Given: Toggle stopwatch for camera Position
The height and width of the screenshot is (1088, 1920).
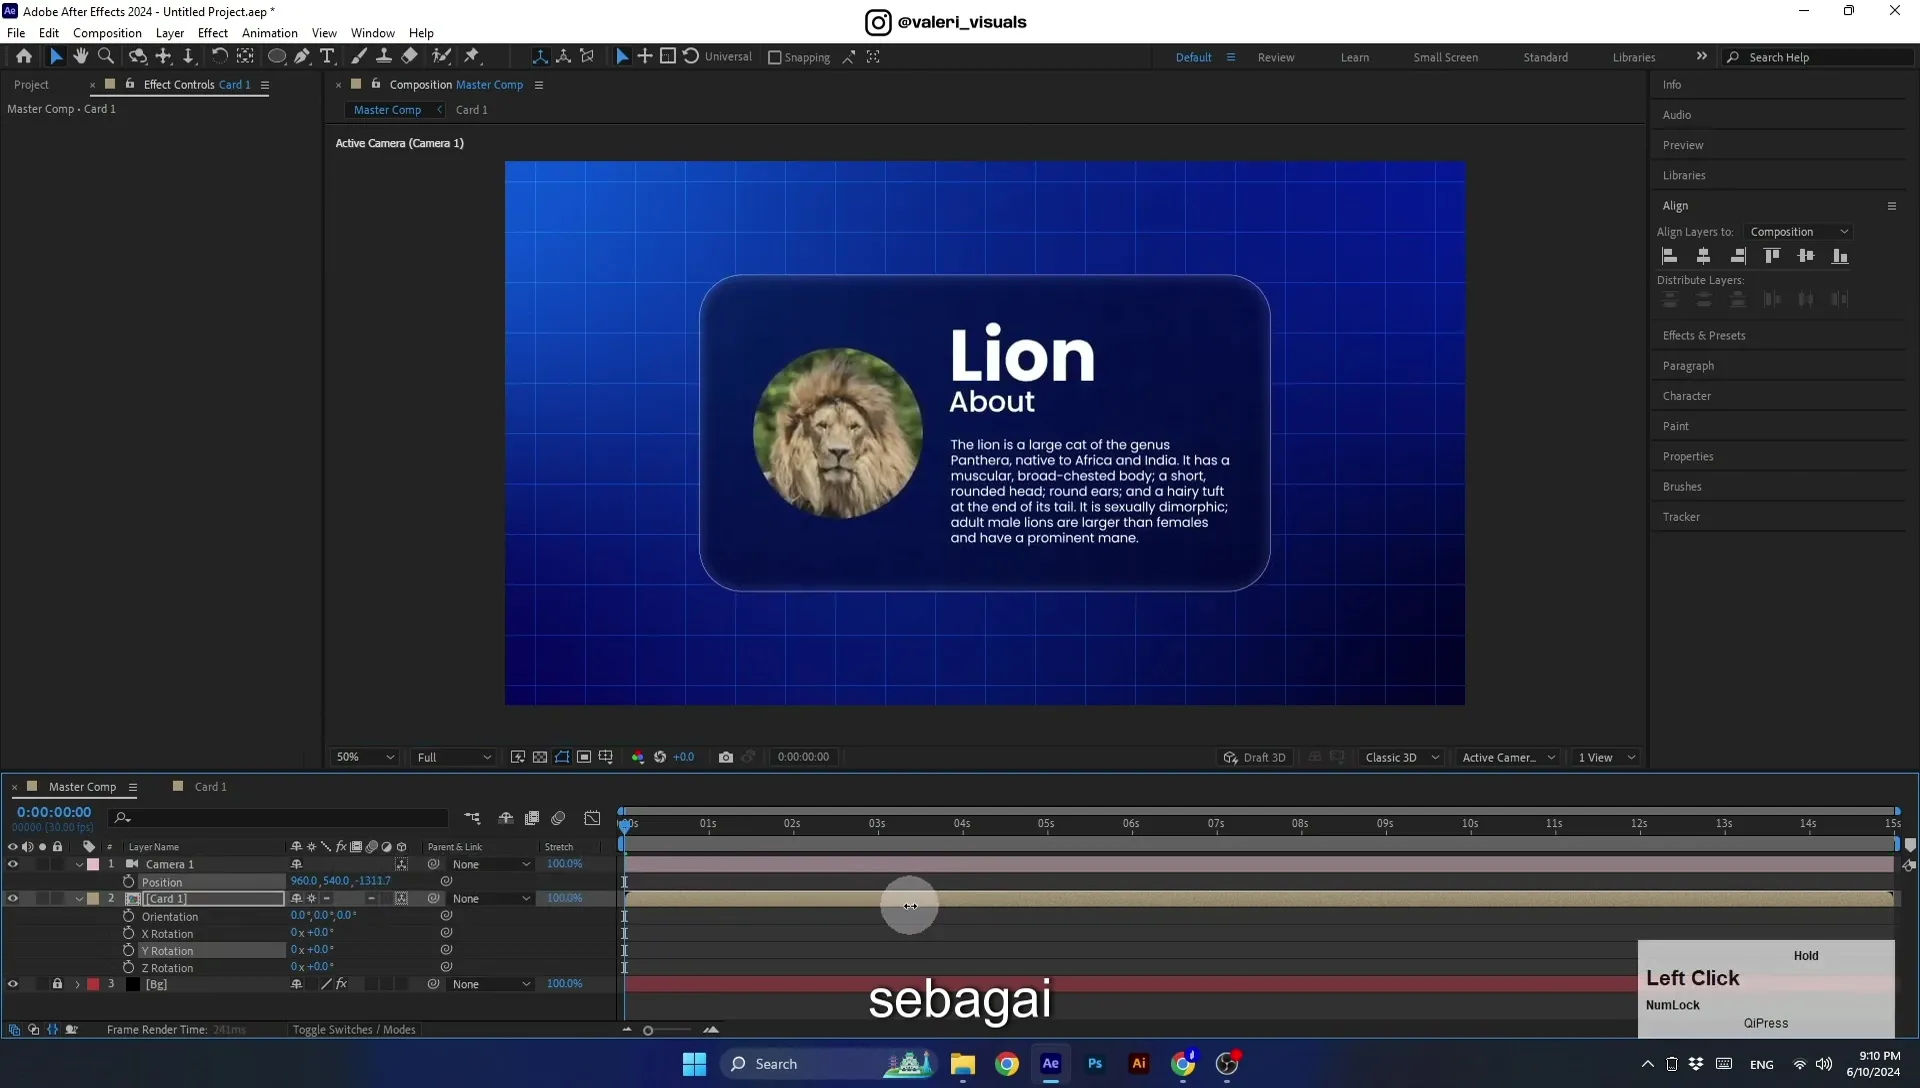Looking at the screenshot, I should (129, 882).
